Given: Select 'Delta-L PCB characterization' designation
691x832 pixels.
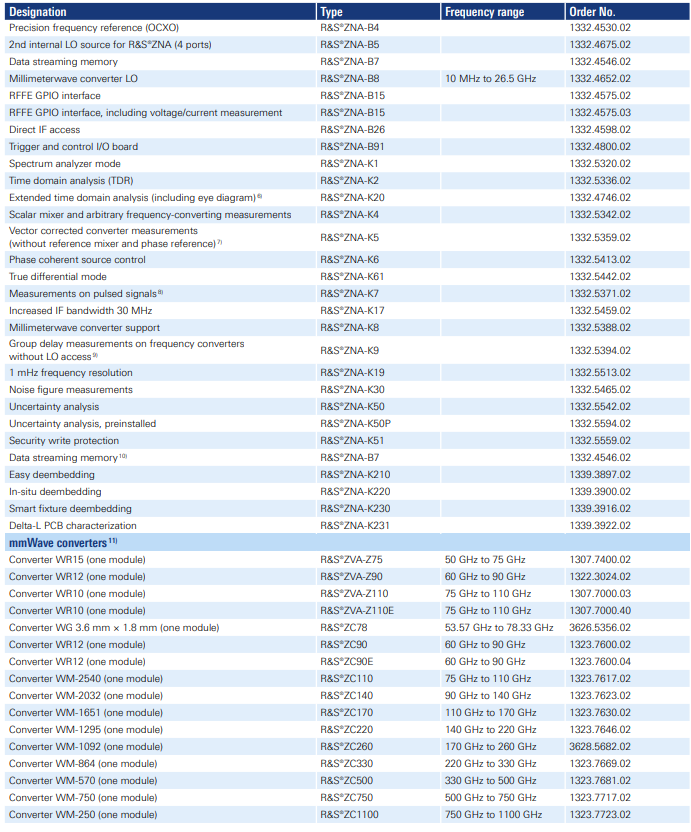Looking at the screenshot, I should [x=73, y=525].
